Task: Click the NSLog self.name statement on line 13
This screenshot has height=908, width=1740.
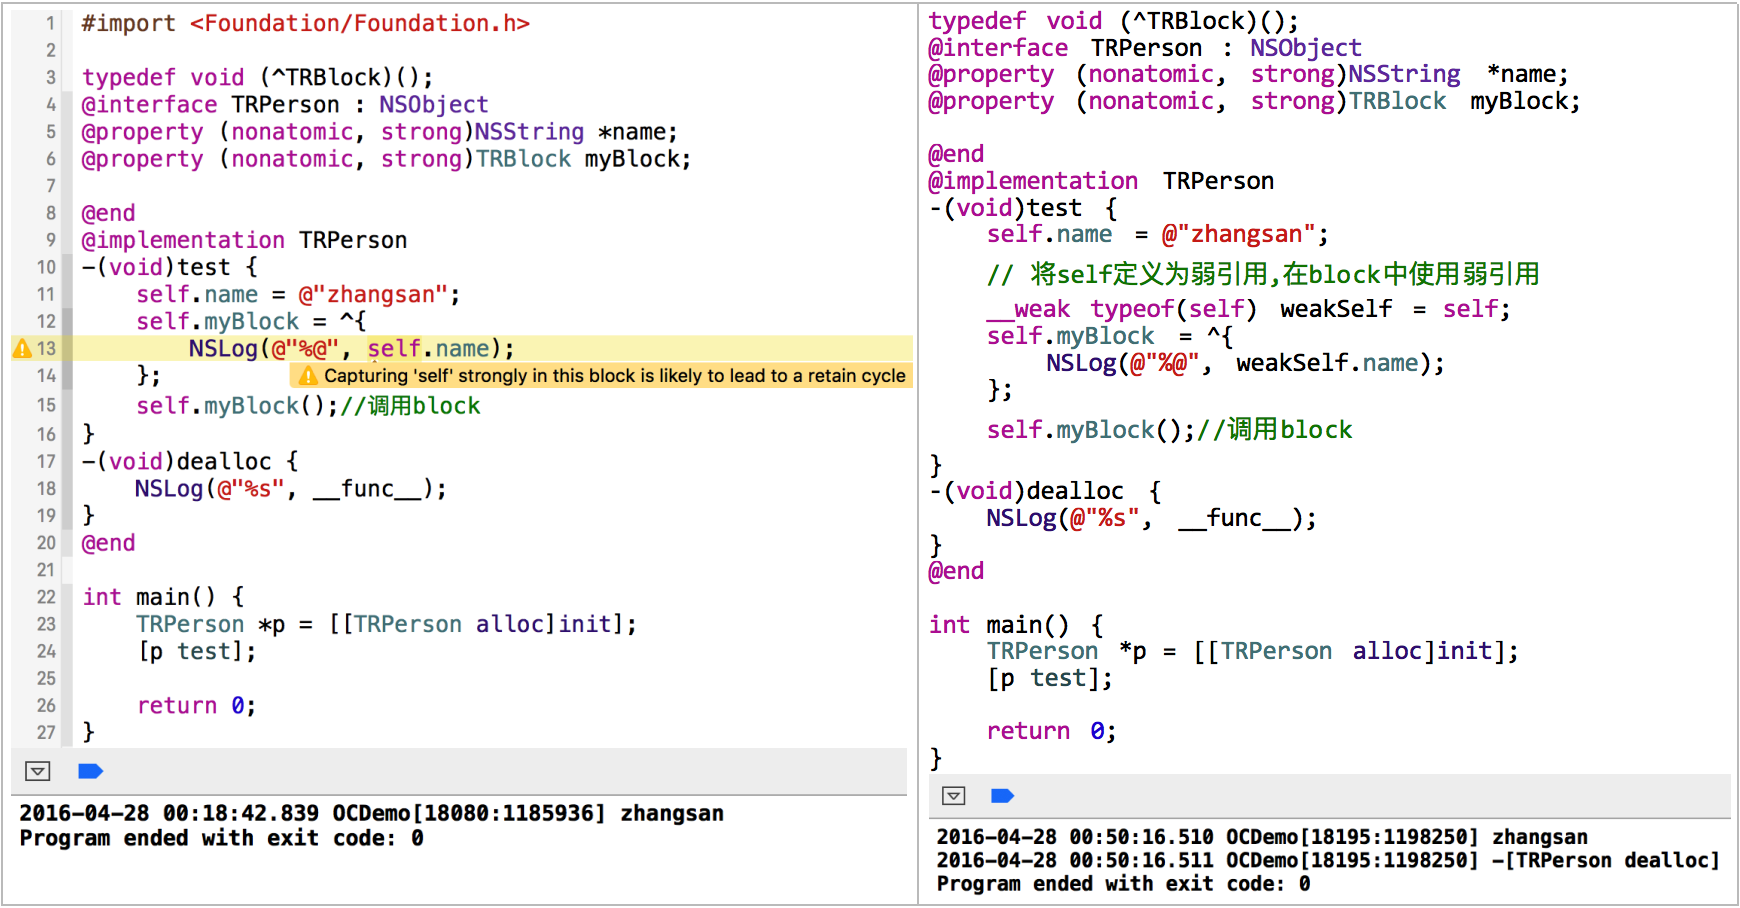Action: [x=351, y=348]
